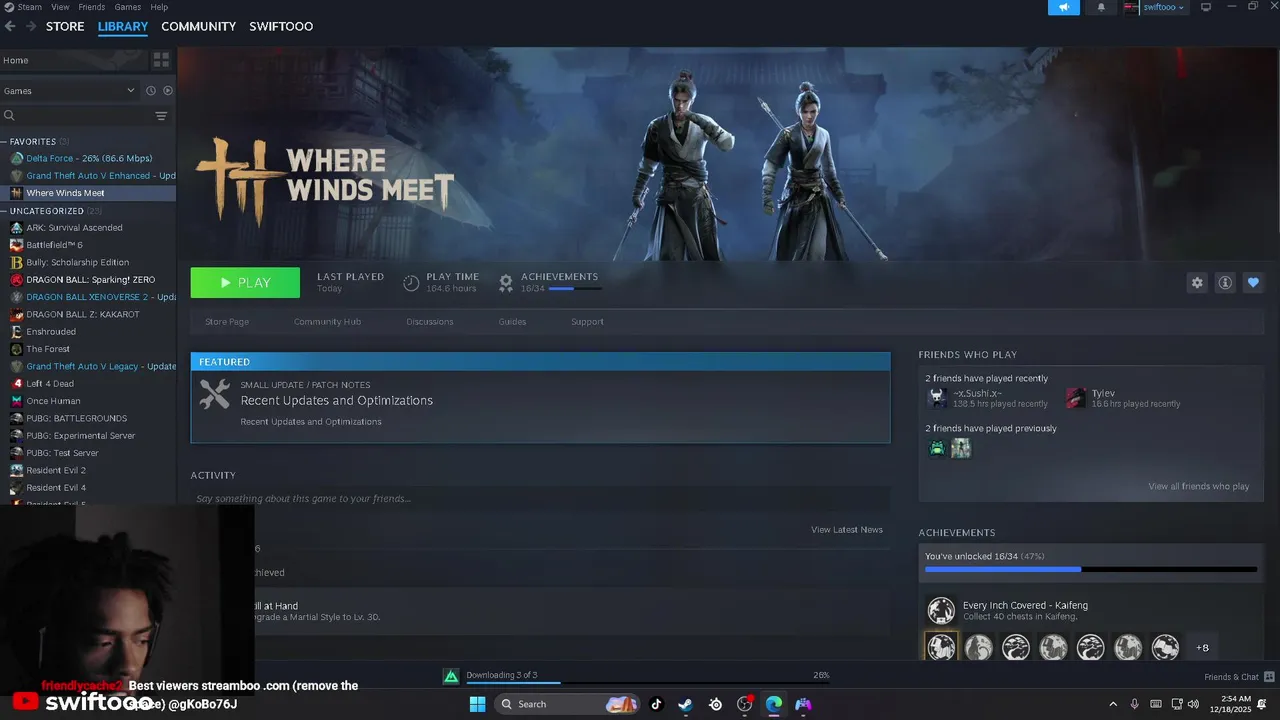The image size is (1280, 720).
Task: Click the achievements progress bar in header
Action: 575,289
